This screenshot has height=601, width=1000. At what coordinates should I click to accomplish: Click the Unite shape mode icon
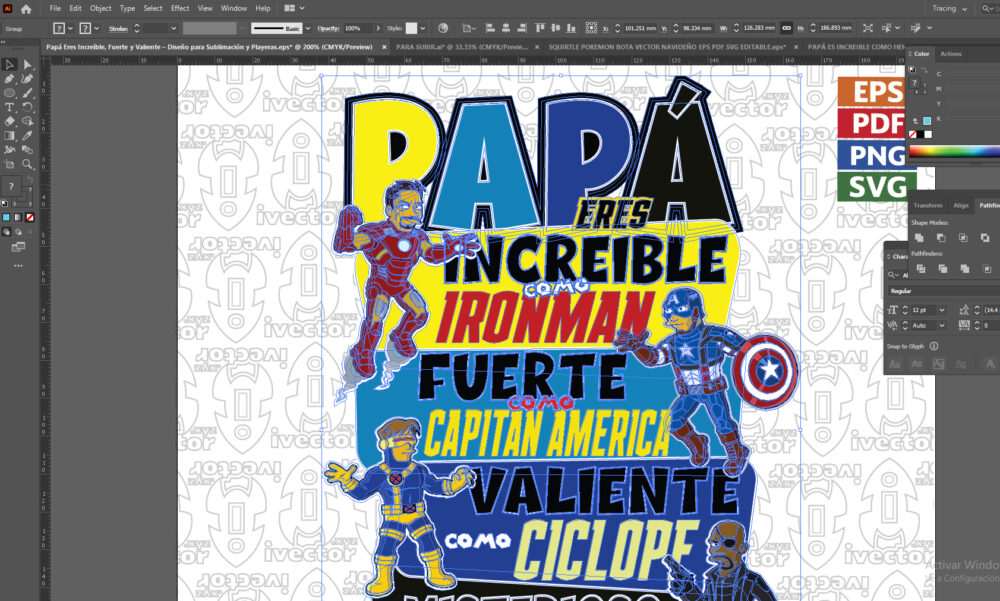[919, 238]
